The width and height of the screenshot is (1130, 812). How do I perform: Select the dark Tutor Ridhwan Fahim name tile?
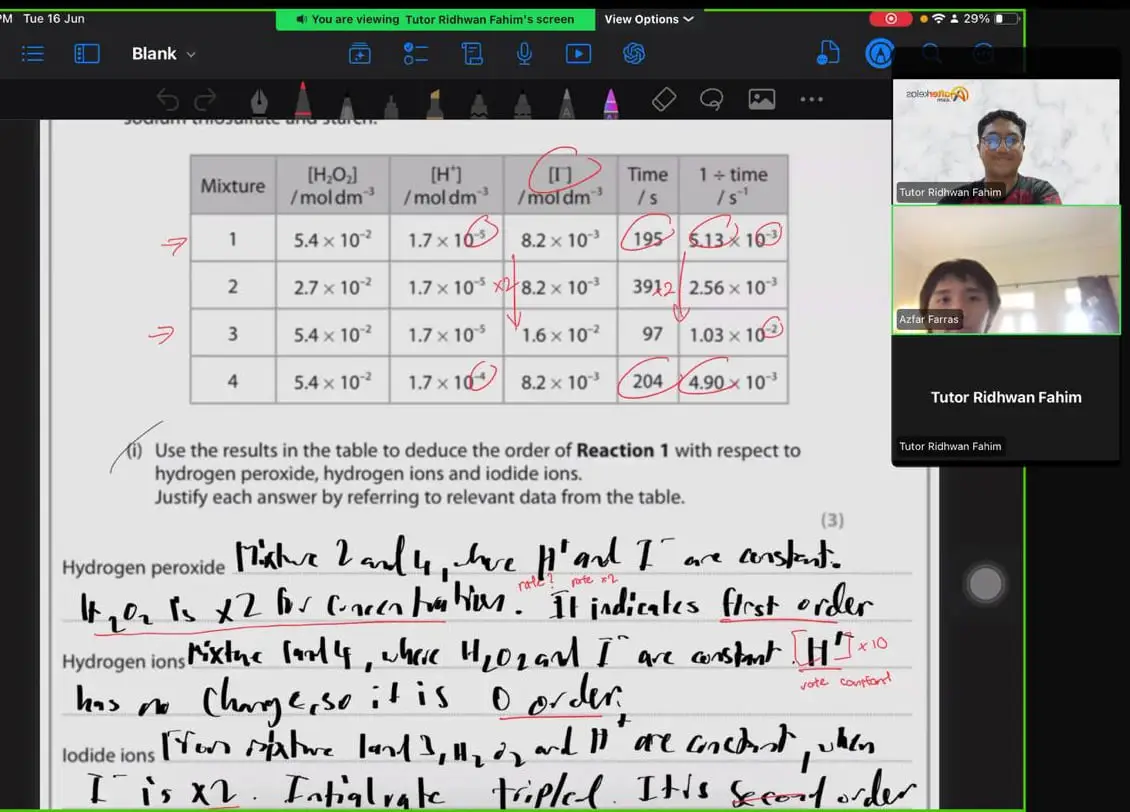pyautogui.click(x=1006, y=398)
